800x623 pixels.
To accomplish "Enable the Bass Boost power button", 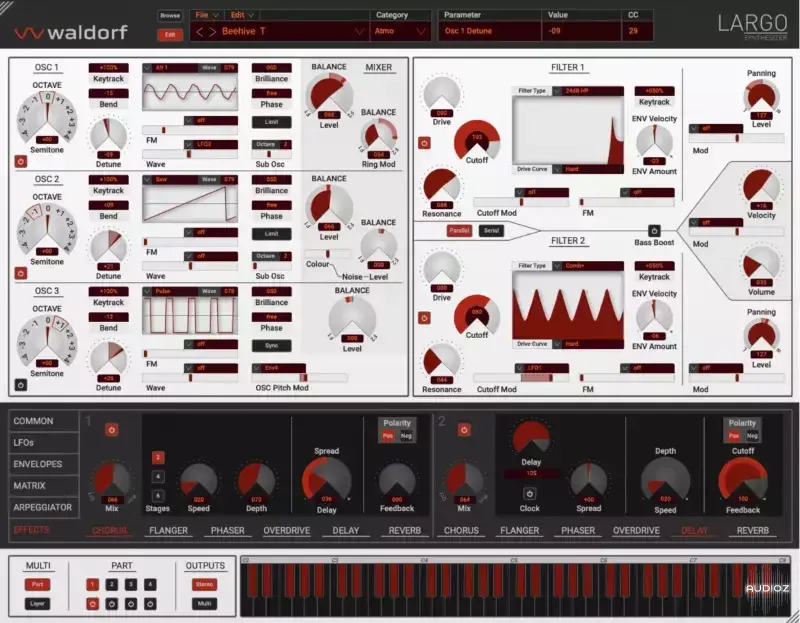I will coord(654,230).
